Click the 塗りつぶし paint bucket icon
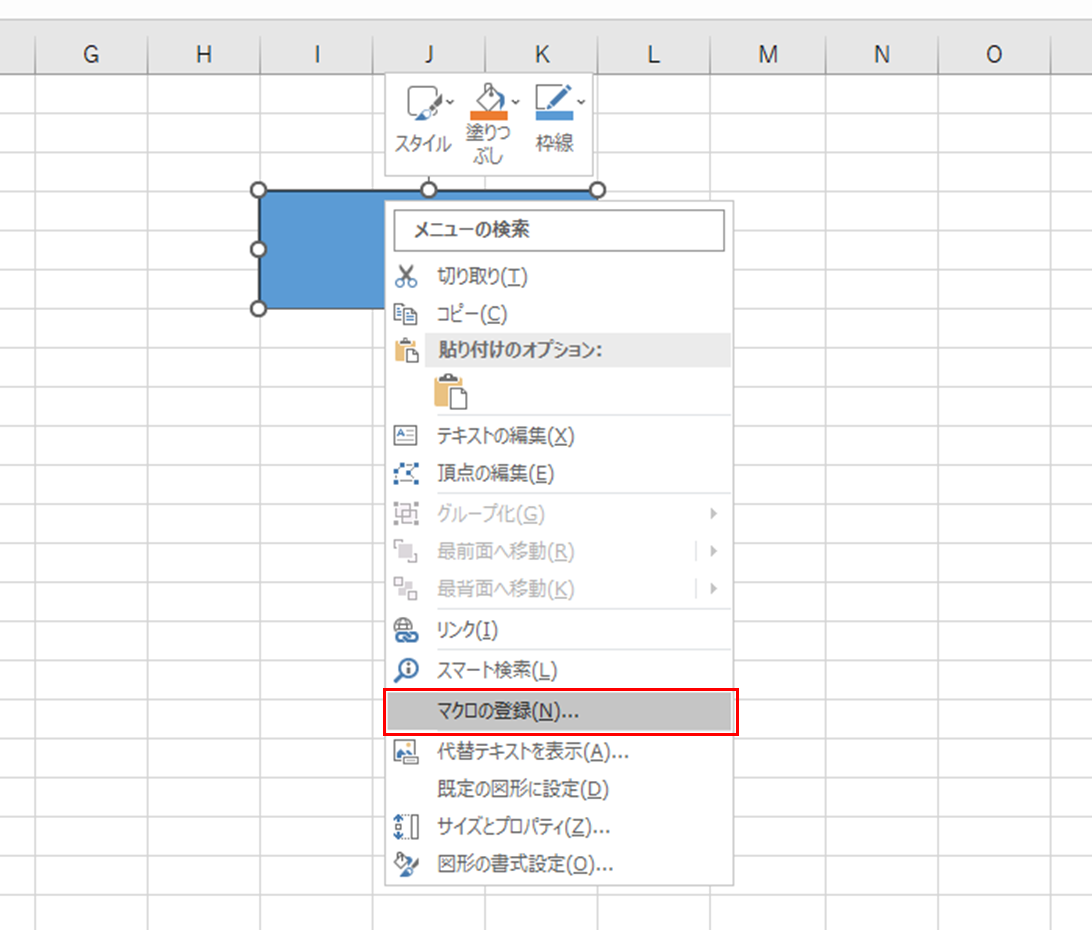1092x930 pixels. (x=489, y=98)
